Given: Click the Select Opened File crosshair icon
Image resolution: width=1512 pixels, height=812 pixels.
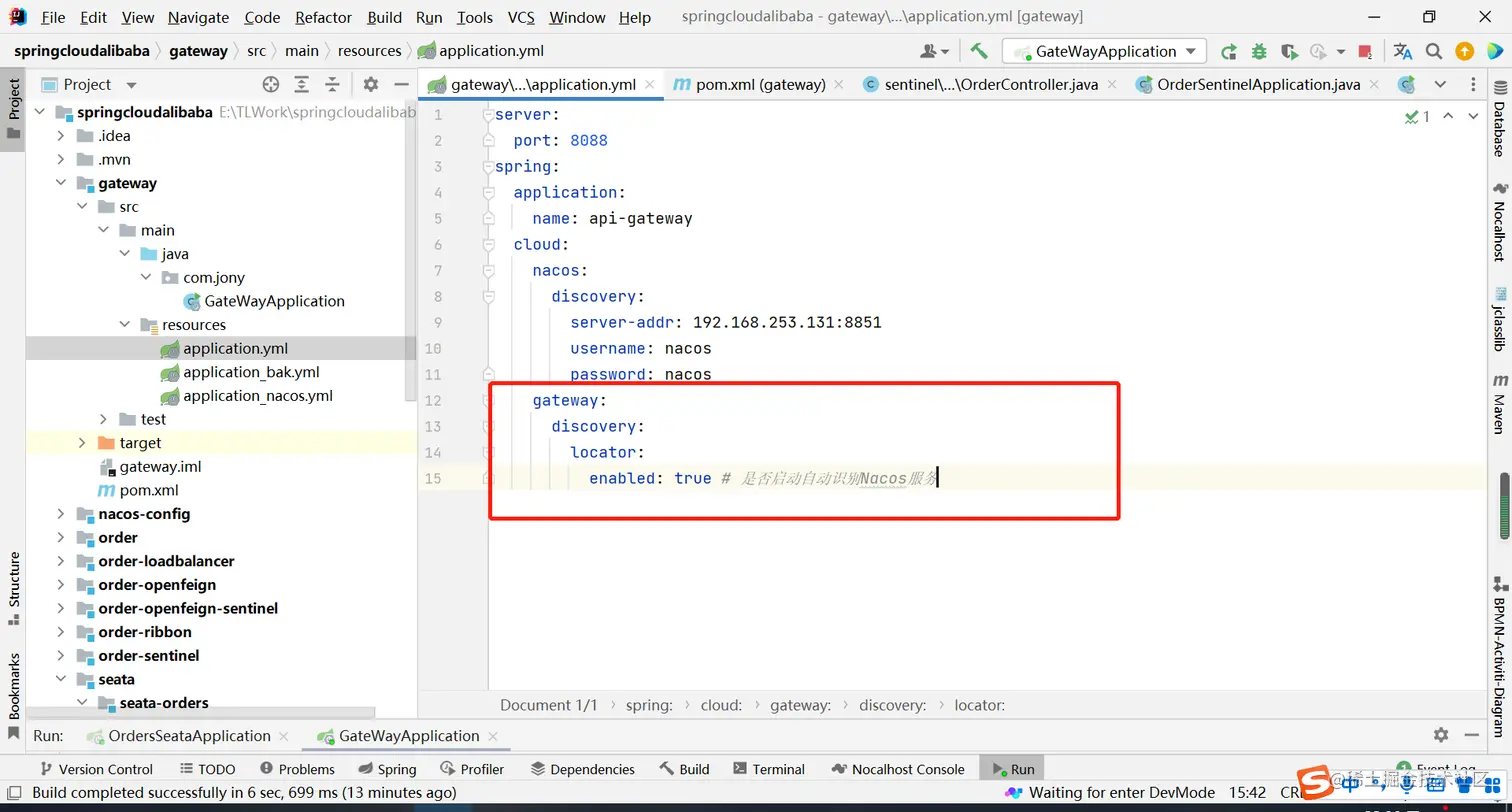Looking at the screenshot, I should click(270, 85).
